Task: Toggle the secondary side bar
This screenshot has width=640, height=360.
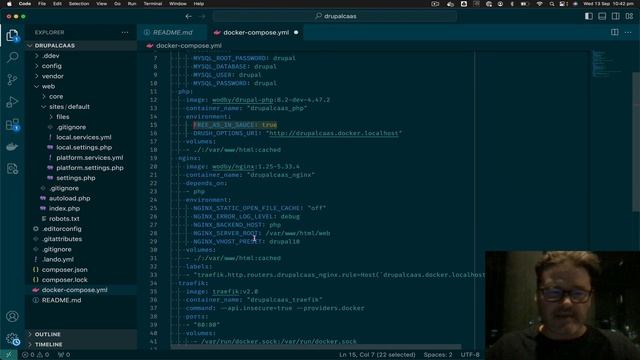Action: pyautogui.click(x=616, y=16)
